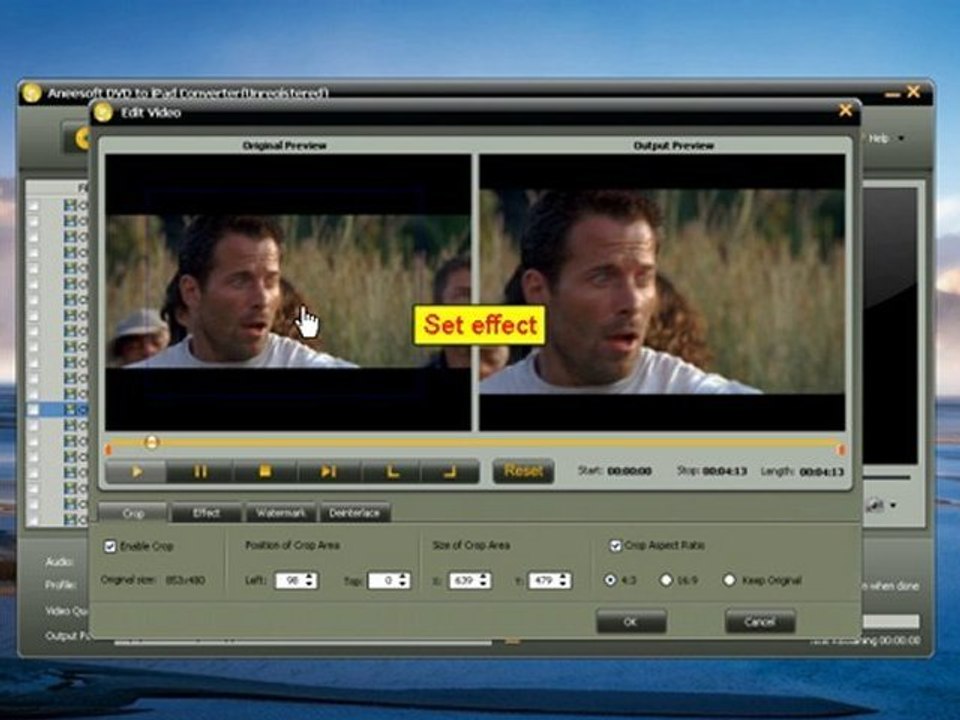Click the orange timeline progress bar

click(x=474, y=442)
